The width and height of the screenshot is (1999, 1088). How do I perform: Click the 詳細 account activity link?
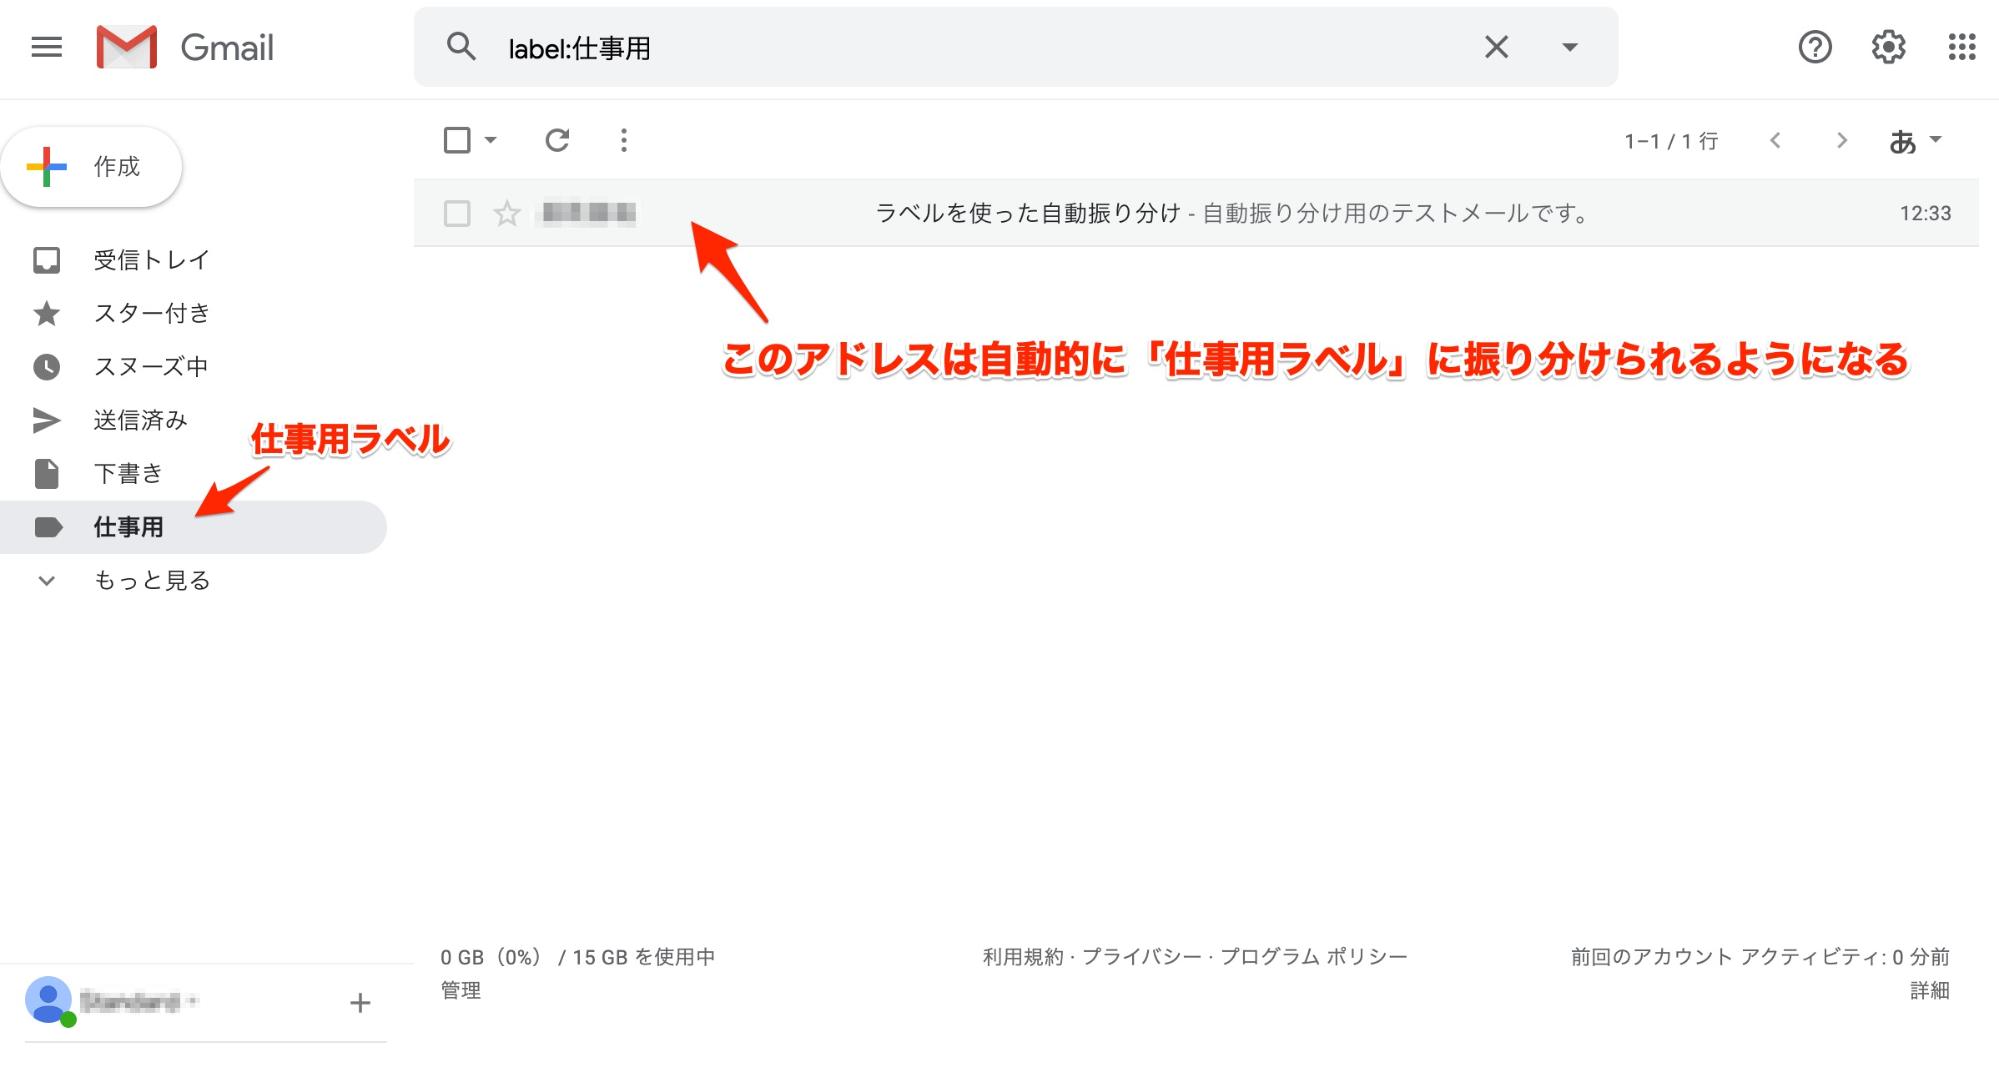click(x=1929, y=990)
